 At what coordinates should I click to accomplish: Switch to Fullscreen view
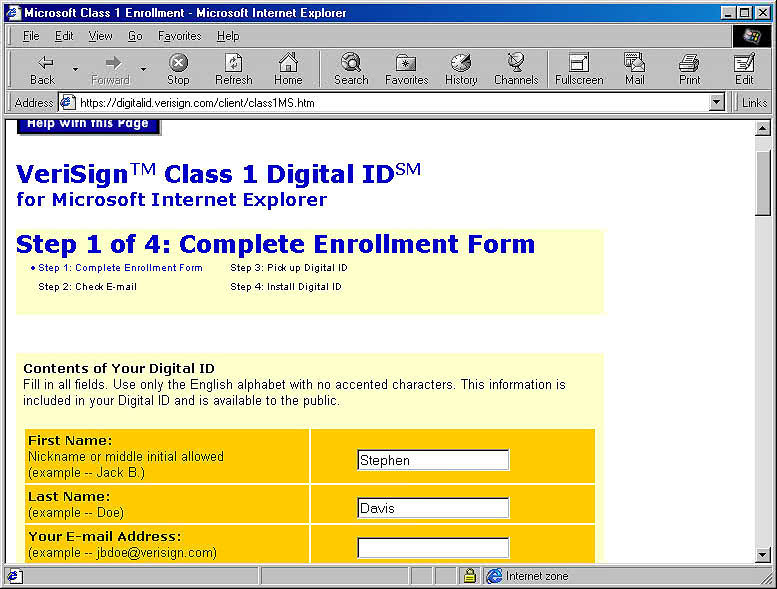[x=579, y=69]
